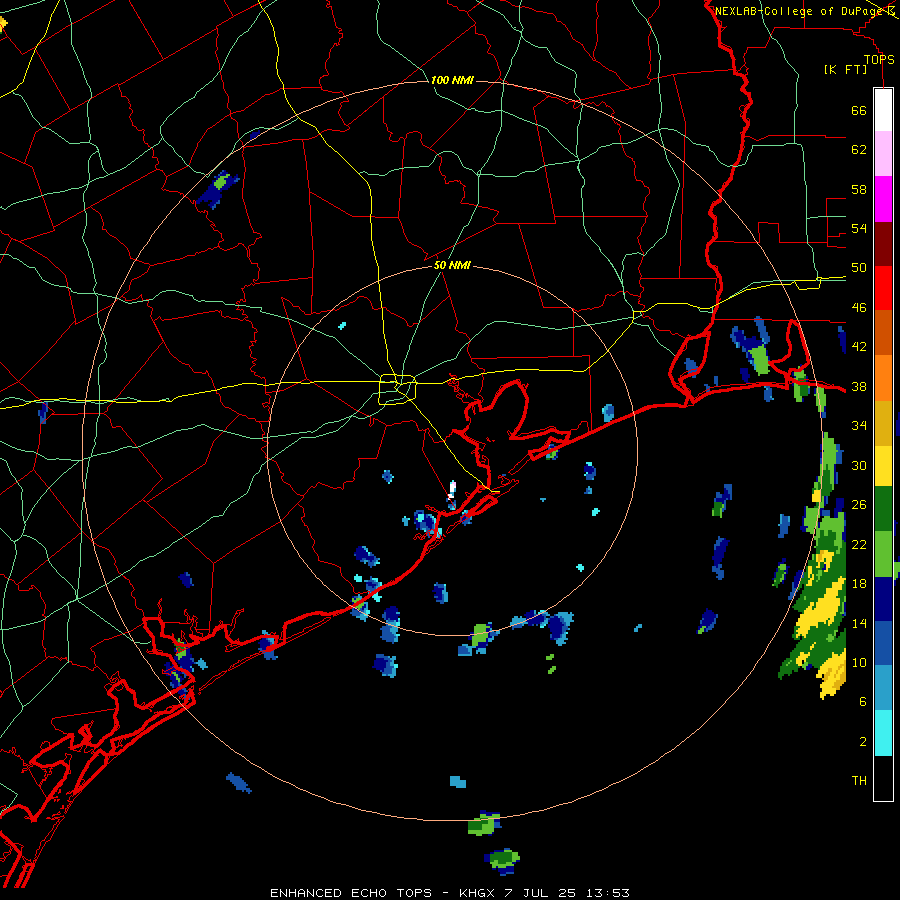Click the "50" legend value

tap(859, 268)
